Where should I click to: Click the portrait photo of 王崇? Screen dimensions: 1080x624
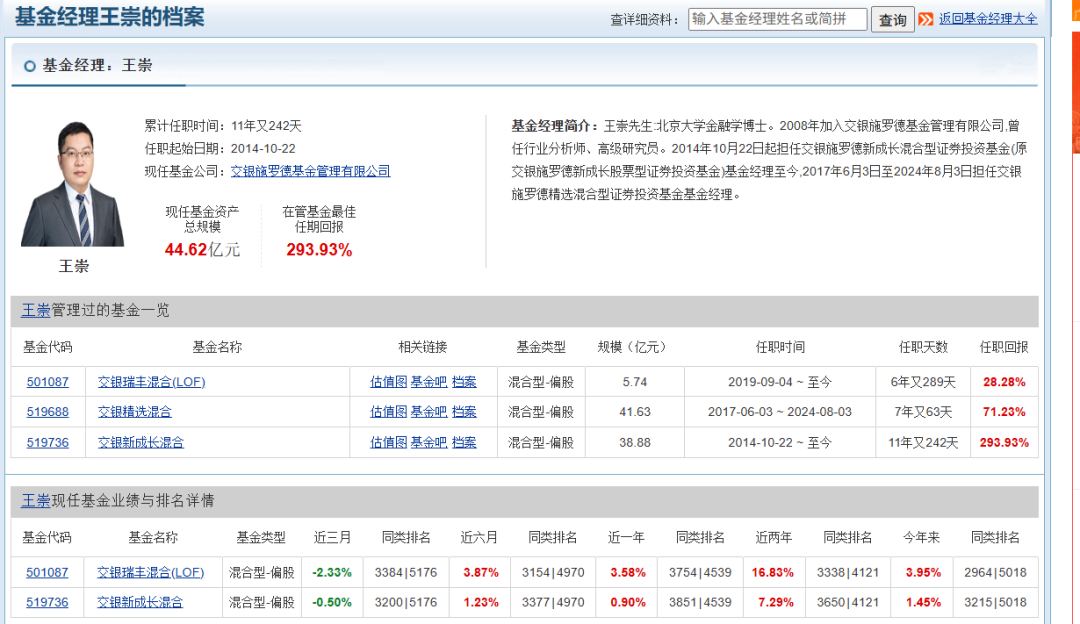click(x=73, y=184)
